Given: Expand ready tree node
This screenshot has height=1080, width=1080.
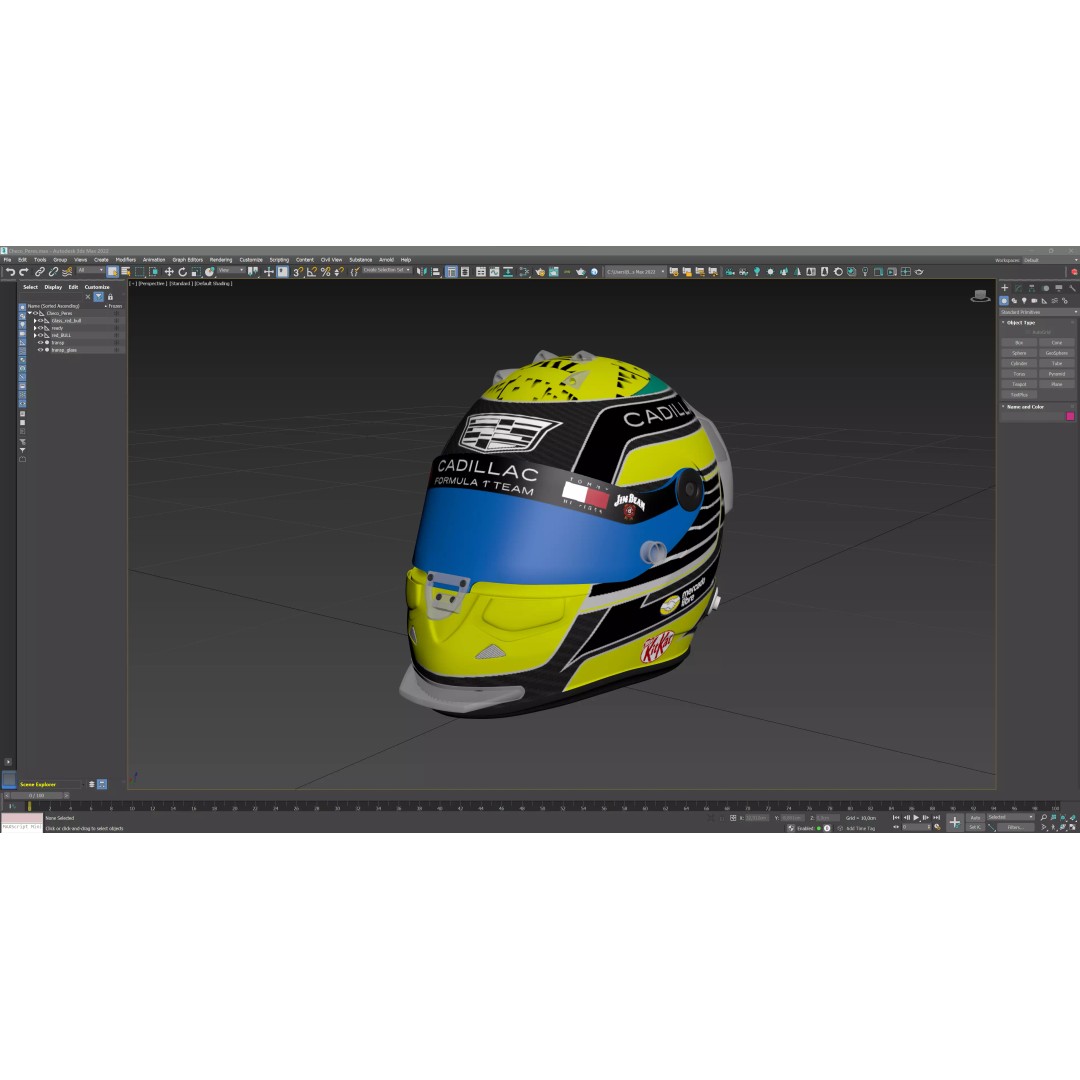Looking at the screenshot, I should pyautogui.click(x=35, y=328).
